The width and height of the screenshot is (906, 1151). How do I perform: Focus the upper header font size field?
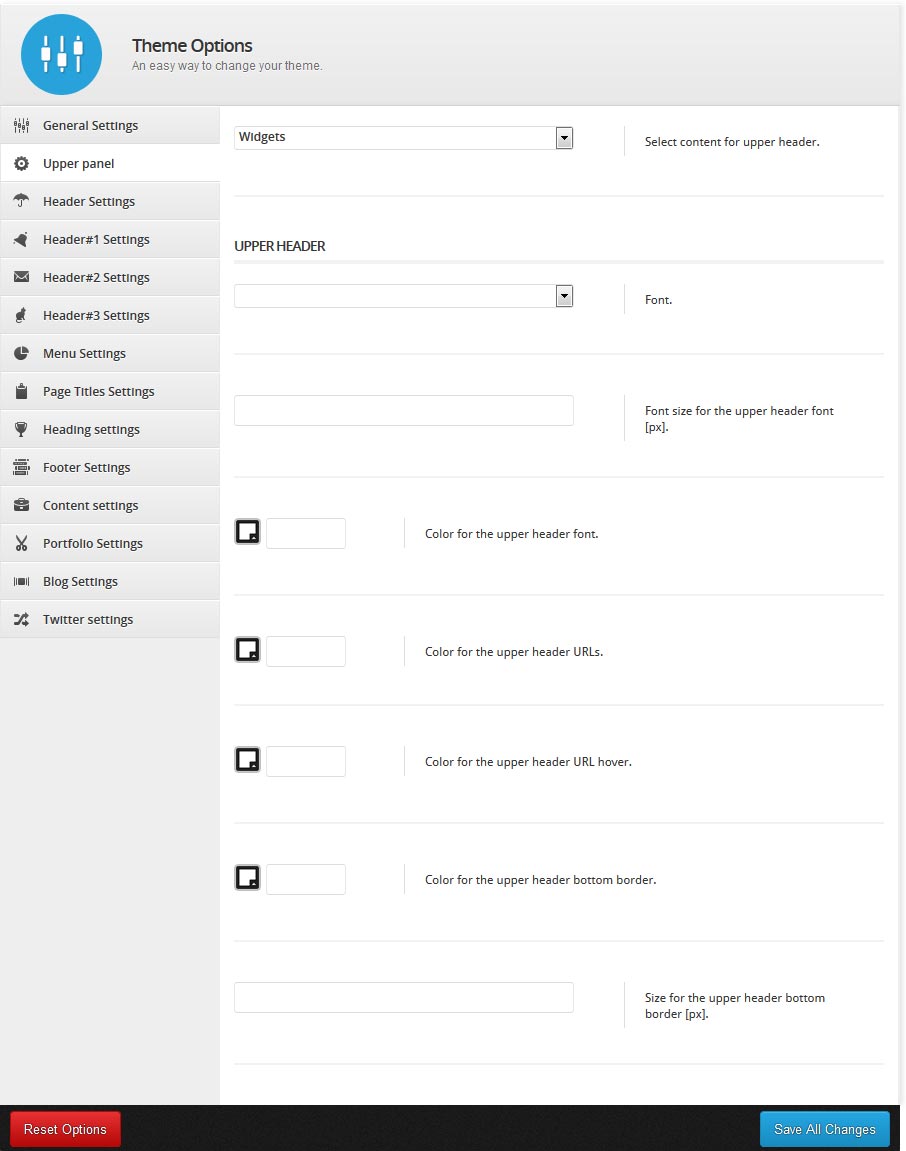403,410
